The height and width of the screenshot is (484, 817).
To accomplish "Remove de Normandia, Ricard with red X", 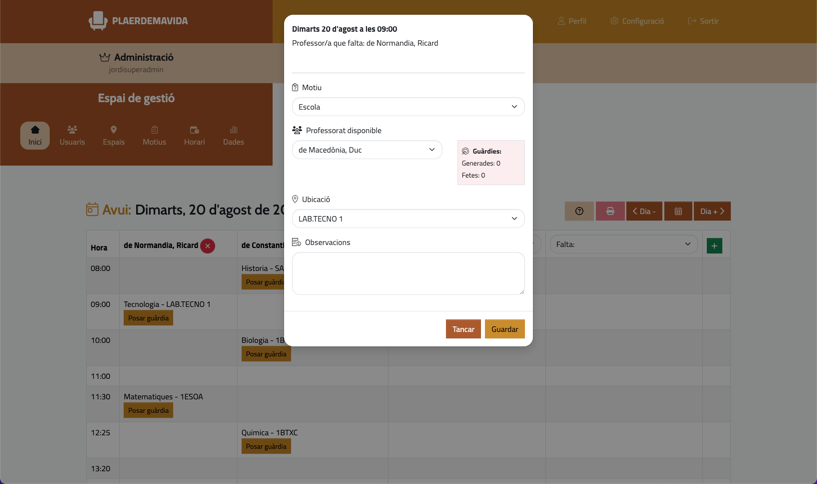I will [x=208, y=246].
